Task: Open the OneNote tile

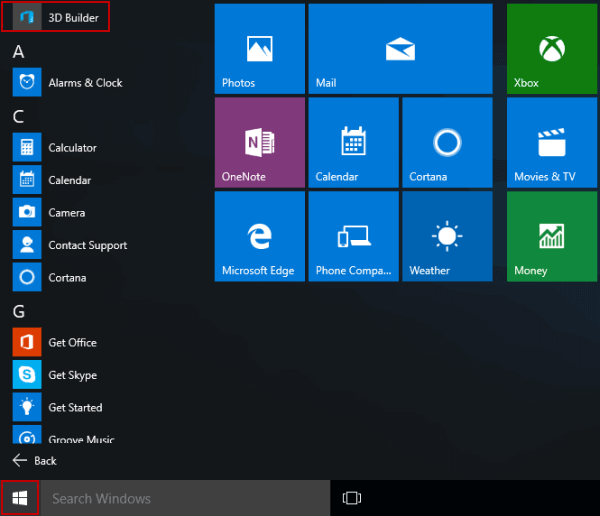Action: click(x=260, y=142)
